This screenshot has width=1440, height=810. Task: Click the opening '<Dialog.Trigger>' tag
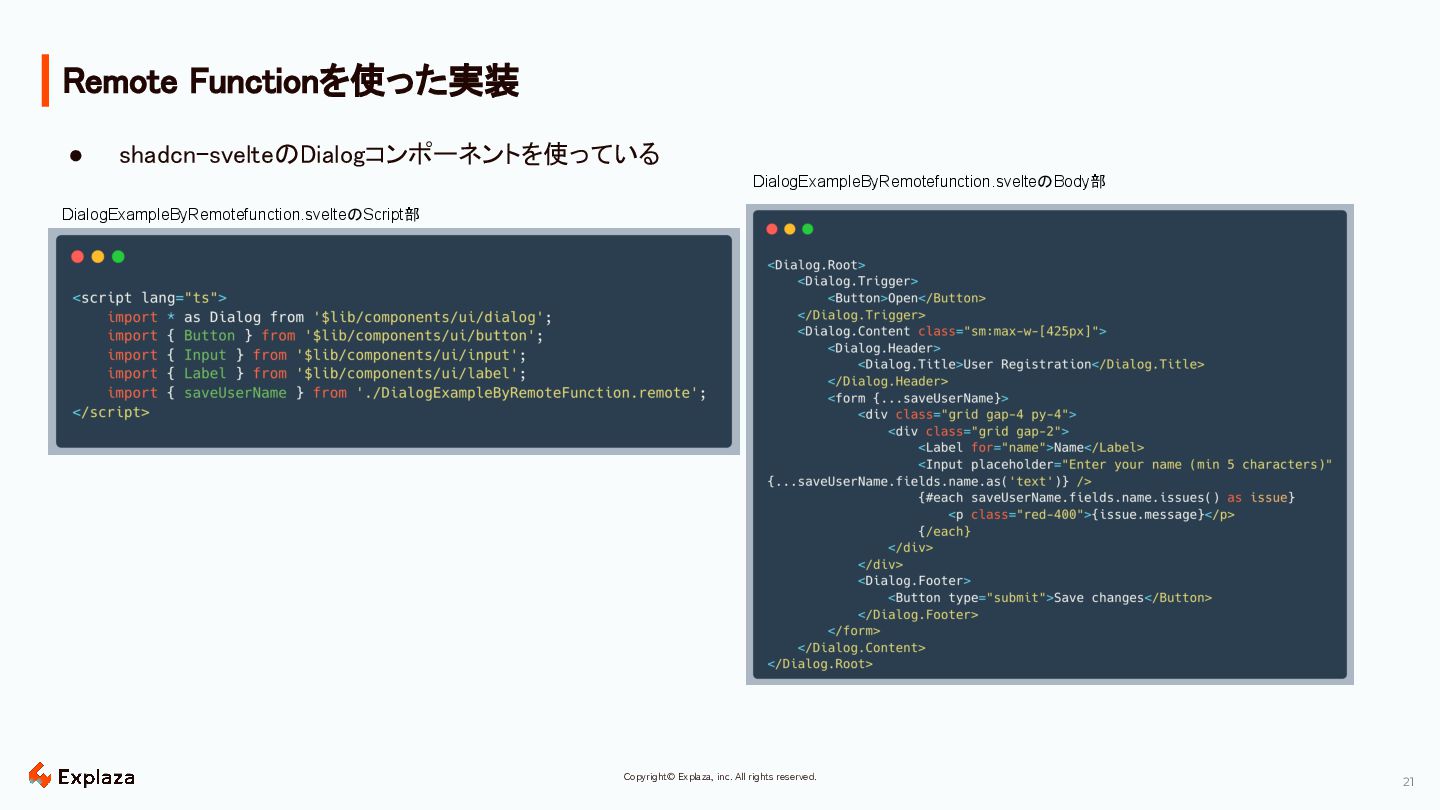[x=858, y=281]
